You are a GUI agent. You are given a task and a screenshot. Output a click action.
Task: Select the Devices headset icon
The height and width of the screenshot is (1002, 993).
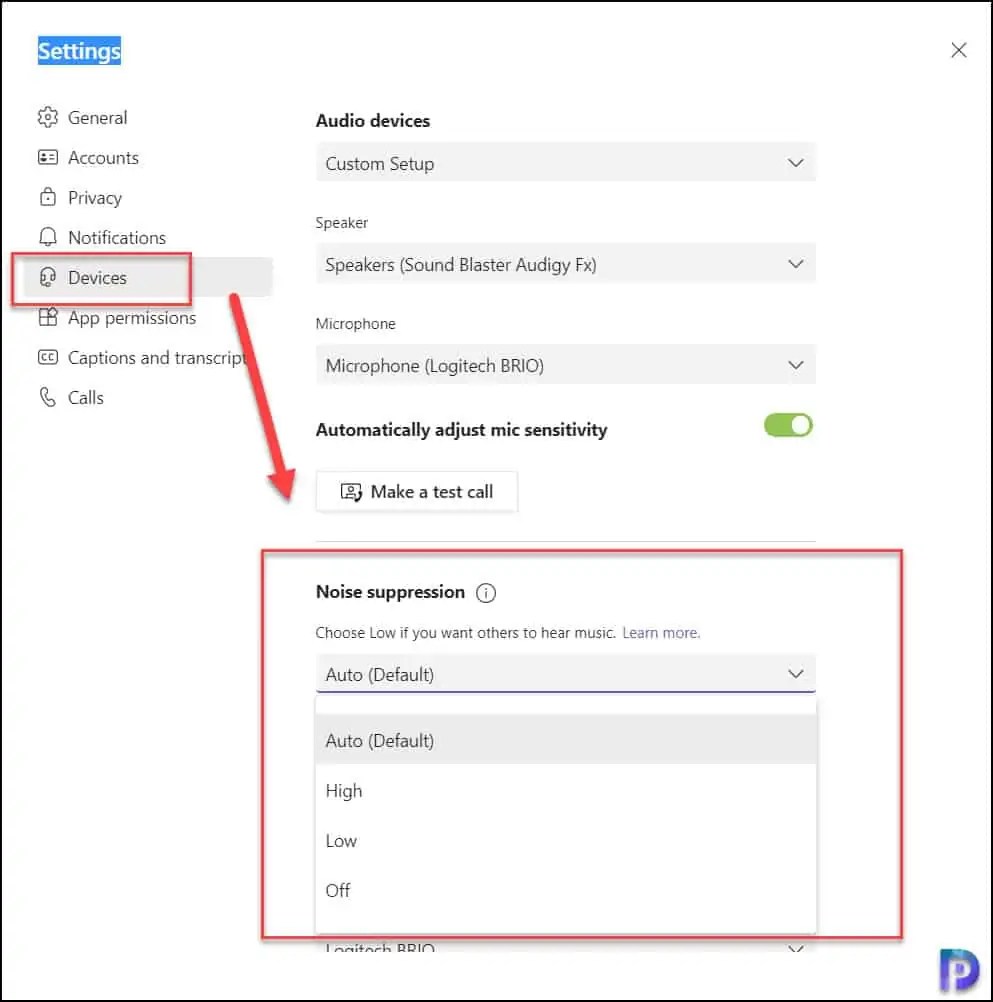coord(47,277)
